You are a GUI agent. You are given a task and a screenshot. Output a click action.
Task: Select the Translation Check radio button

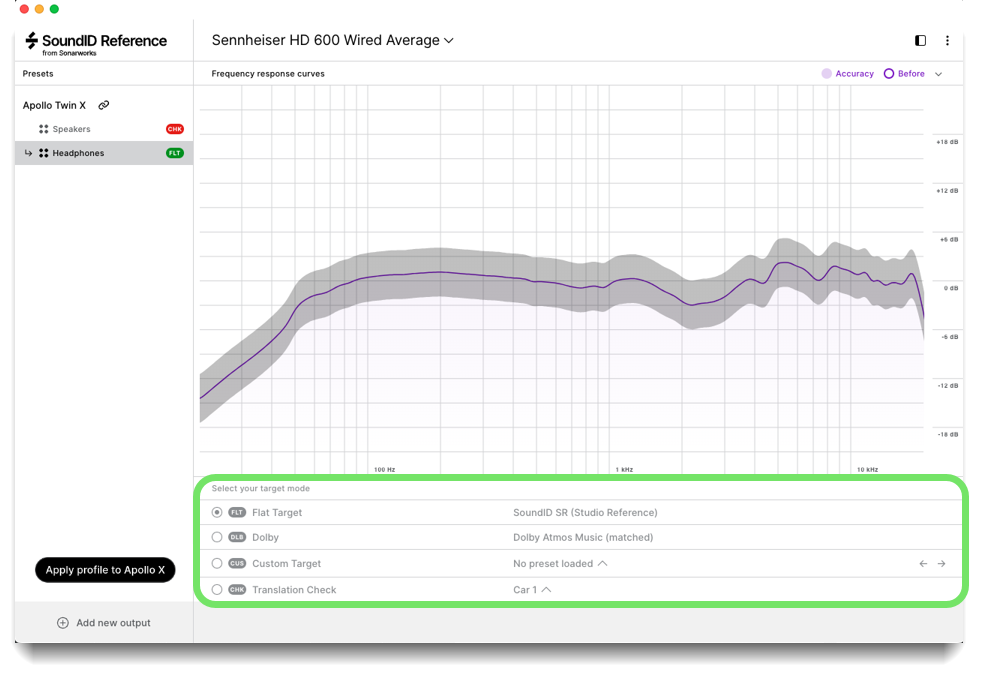coord(217,590)
